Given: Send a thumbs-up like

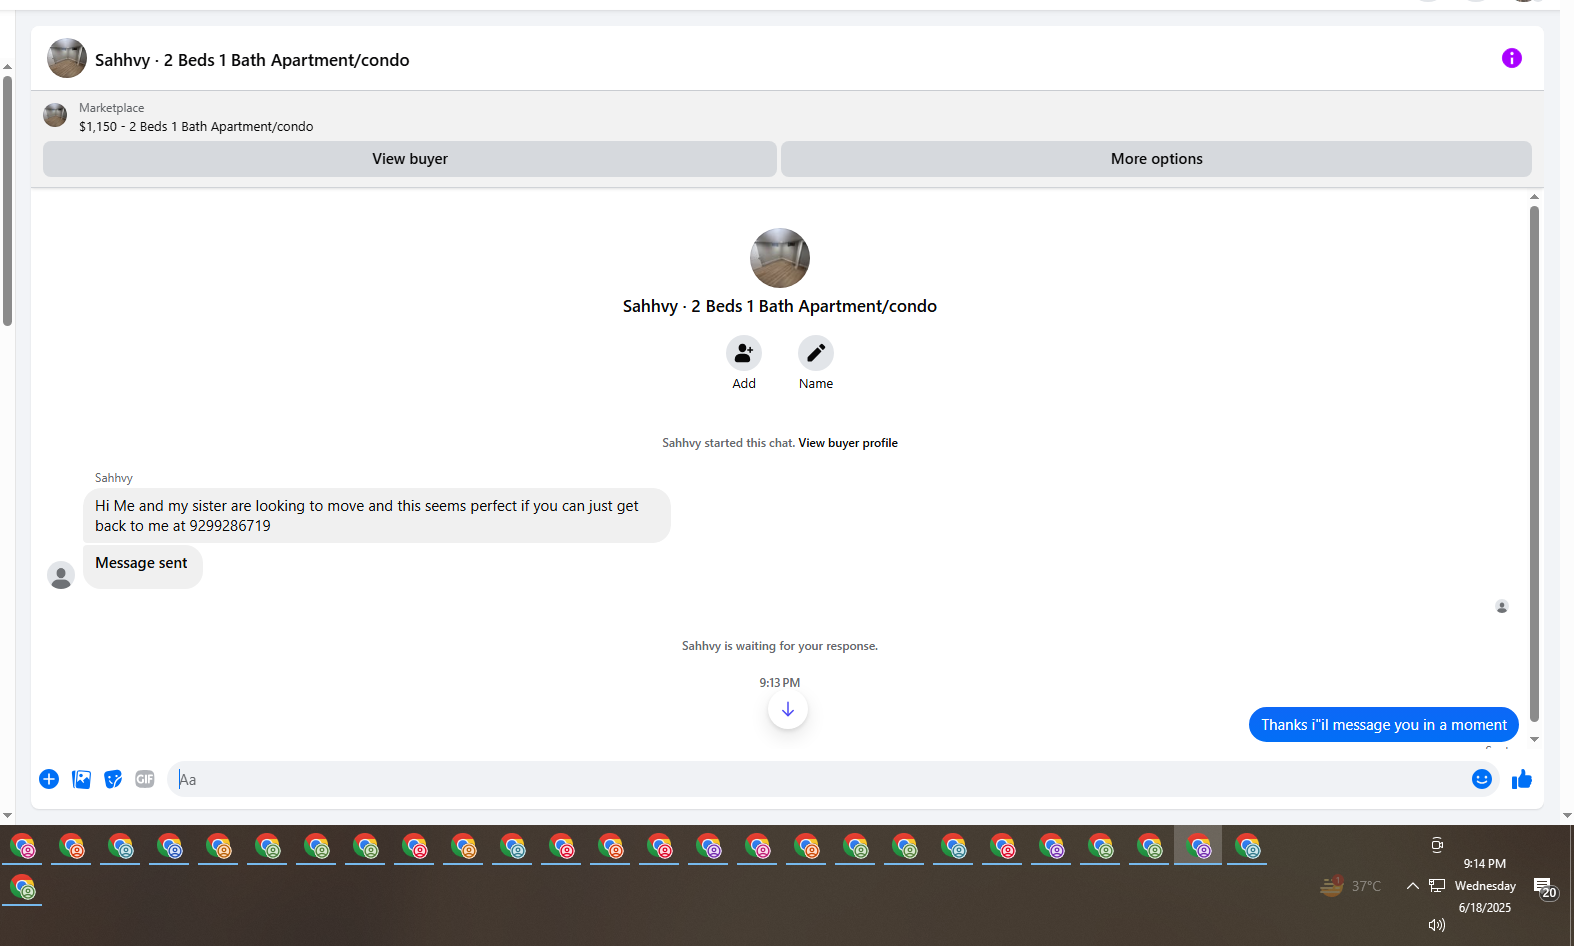Looking at the screenshot, I should click(1521, 779).
